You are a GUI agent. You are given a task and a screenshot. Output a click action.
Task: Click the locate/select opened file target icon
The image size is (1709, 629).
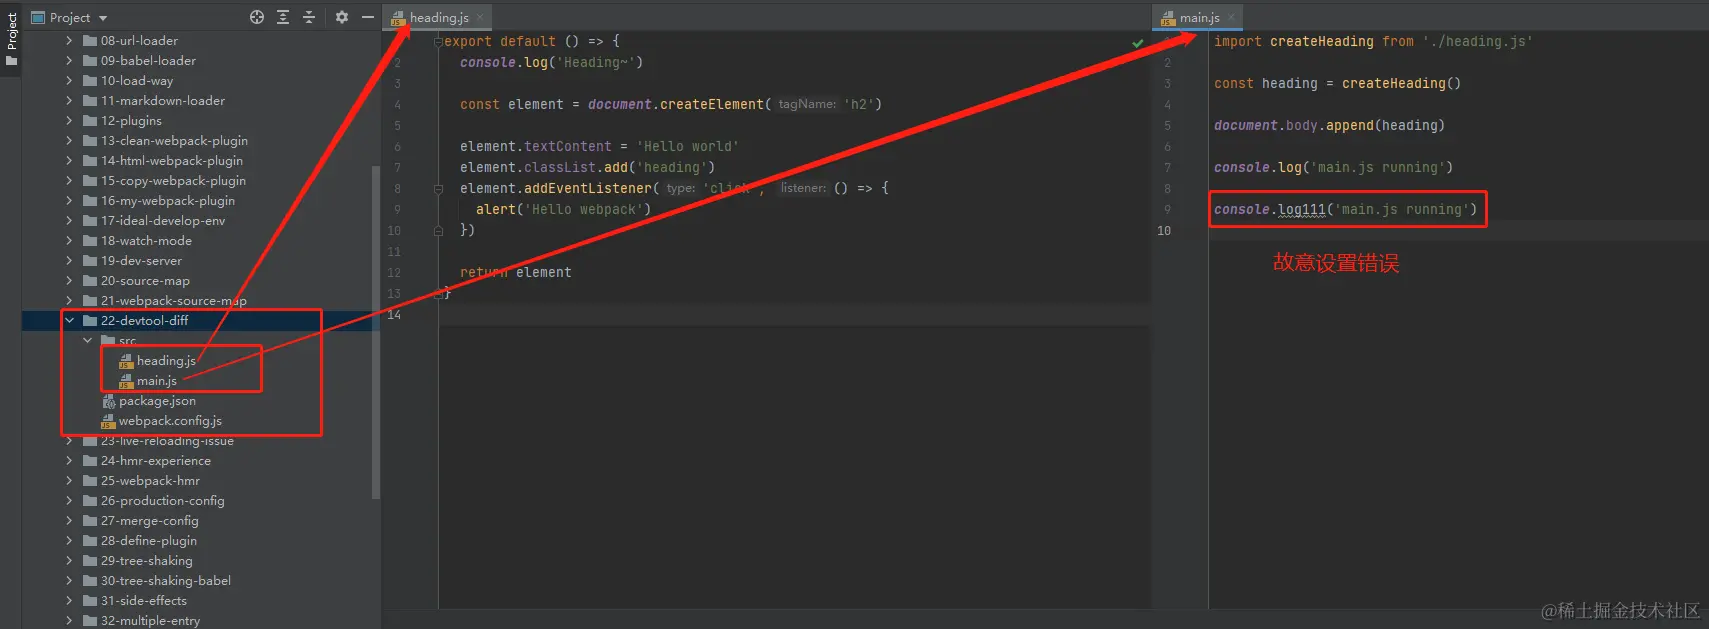point(257,17)
